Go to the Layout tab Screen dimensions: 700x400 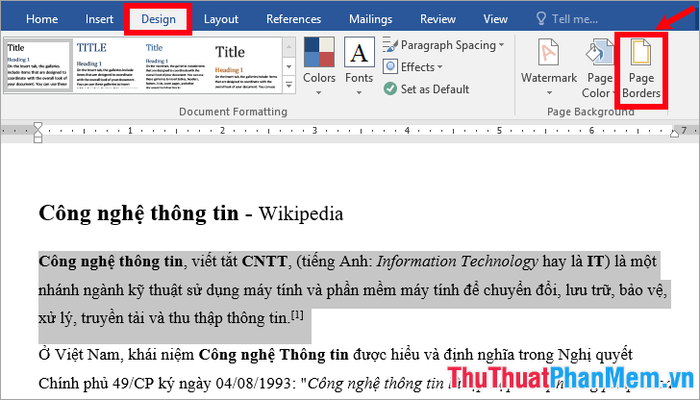pyautogui.click(x=220, y=18)
